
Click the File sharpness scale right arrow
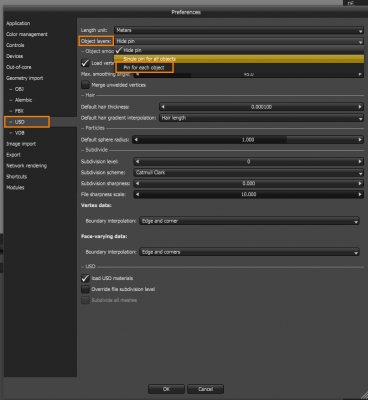point(360,194)
